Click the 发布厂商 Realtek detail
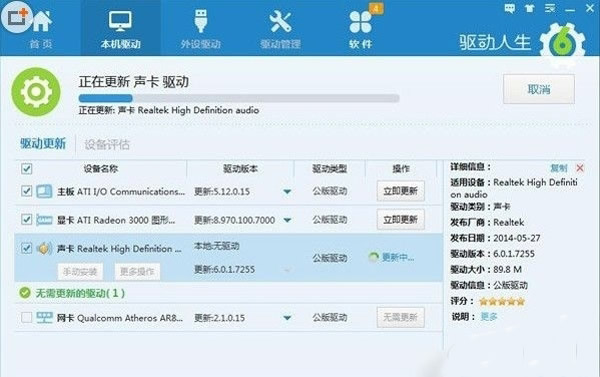The height and width of the screenshot is (377, 600). point(487,222)
